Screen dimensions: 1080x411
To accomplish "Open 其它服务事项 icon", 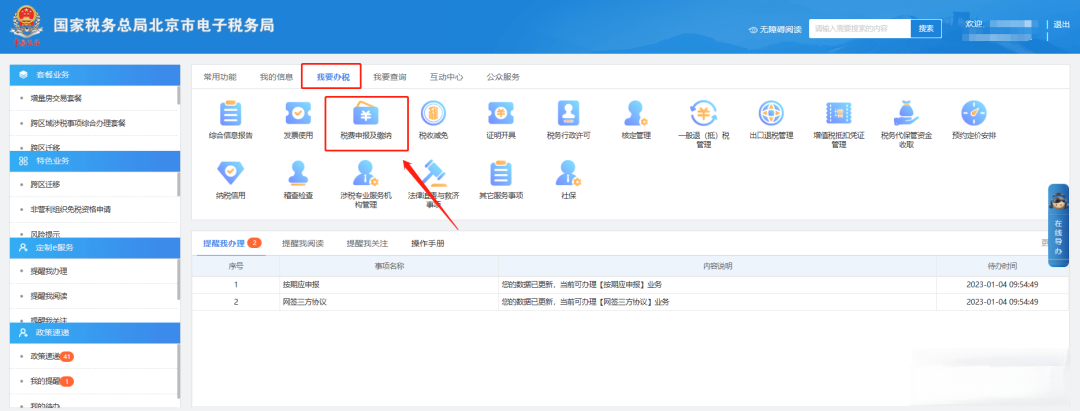I will [x=501, y=173].
